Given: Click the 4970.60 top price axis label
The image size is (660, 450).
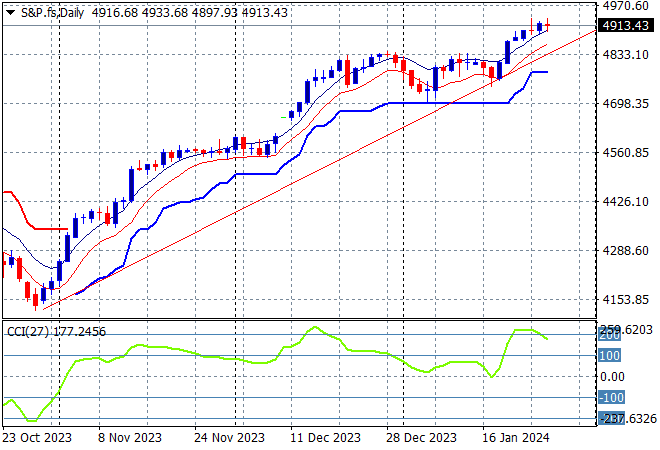Looking at the screenshot, I should pos(625,6).
